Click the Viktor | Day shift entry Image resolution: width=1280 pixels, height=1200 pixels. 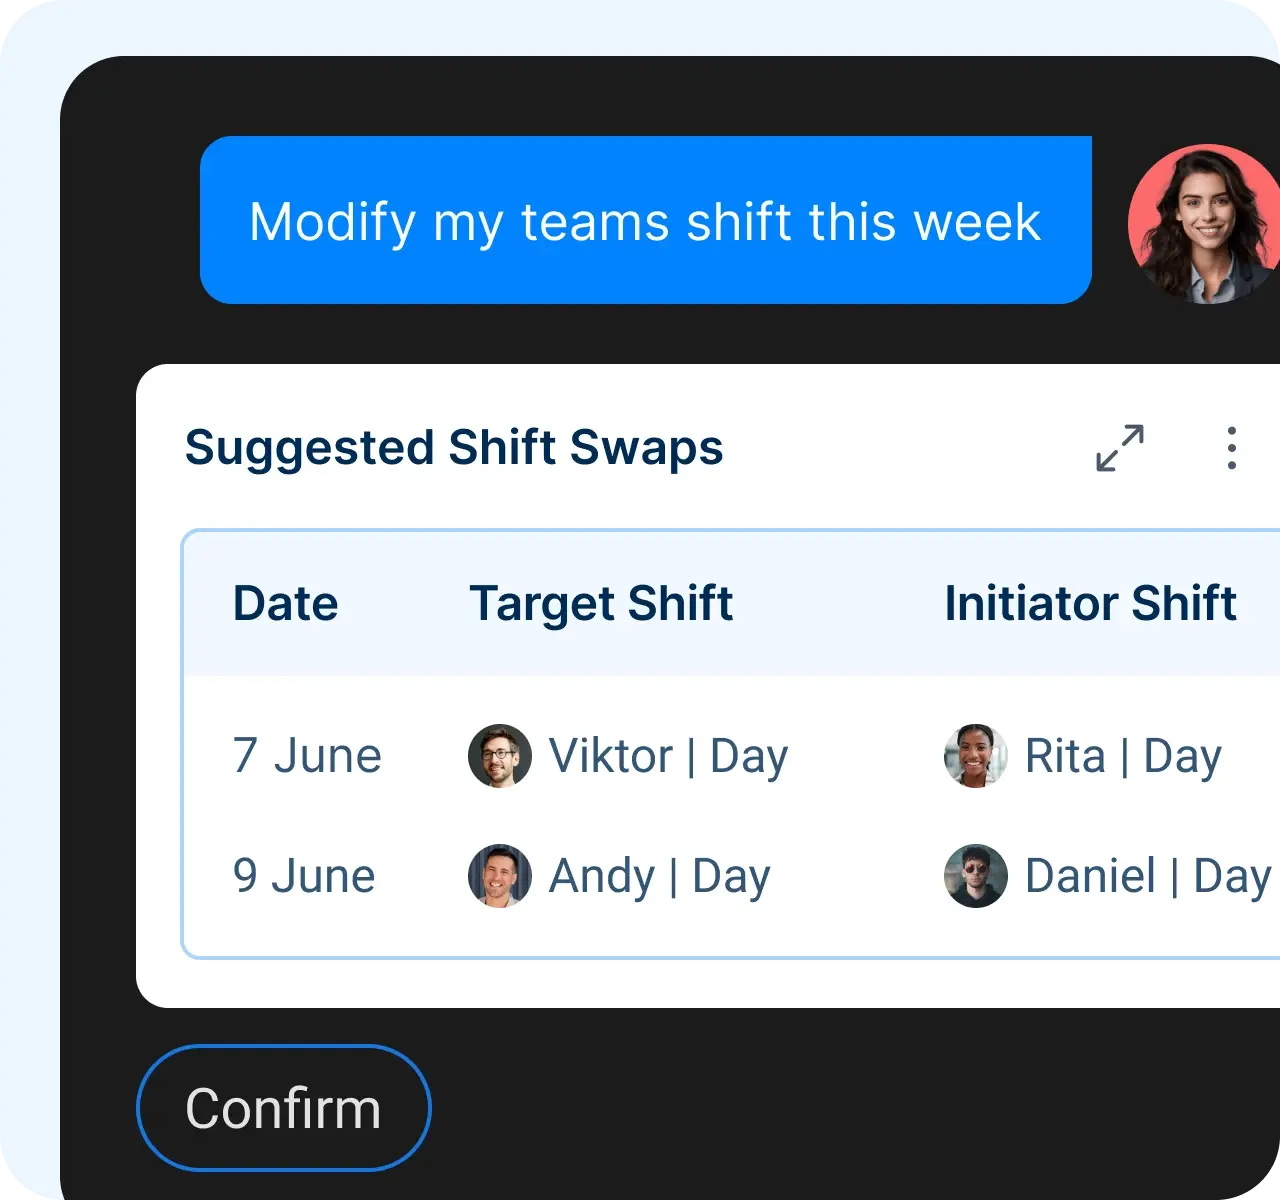click(668, 756)
